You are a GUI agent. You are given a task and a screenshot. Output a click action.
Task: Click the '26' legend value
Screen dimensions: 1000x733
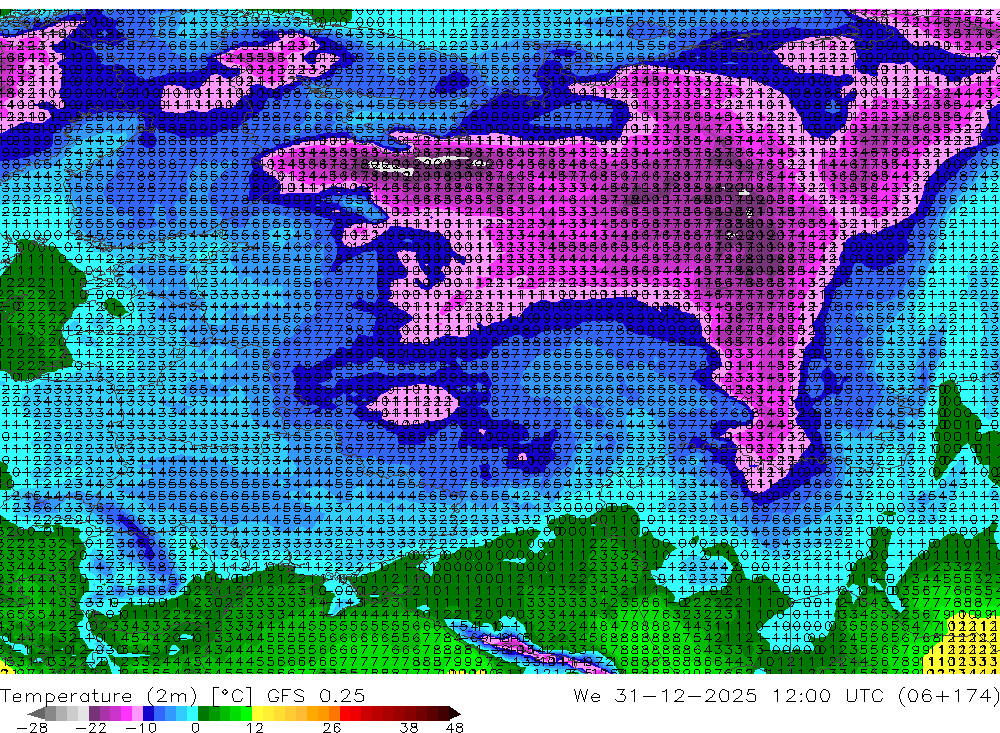(332, 727)
